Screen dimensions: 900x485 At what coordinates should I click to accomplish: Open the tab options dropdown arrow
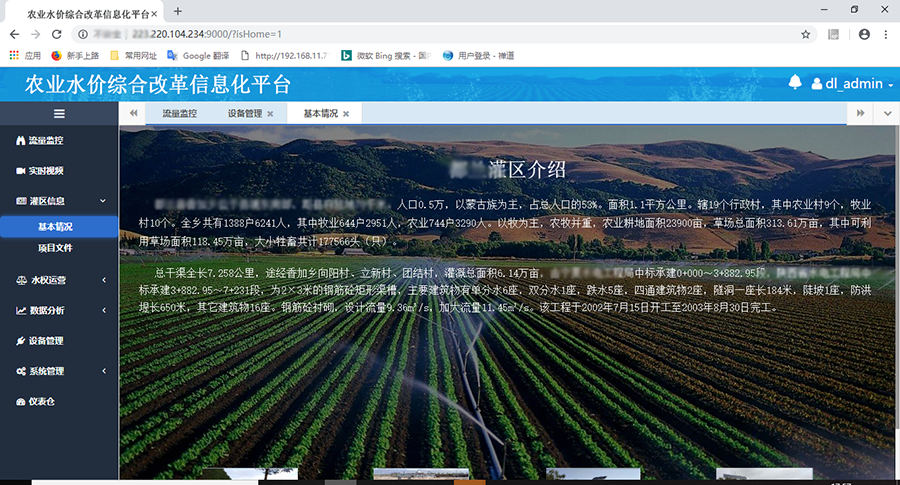click(887, 114)
